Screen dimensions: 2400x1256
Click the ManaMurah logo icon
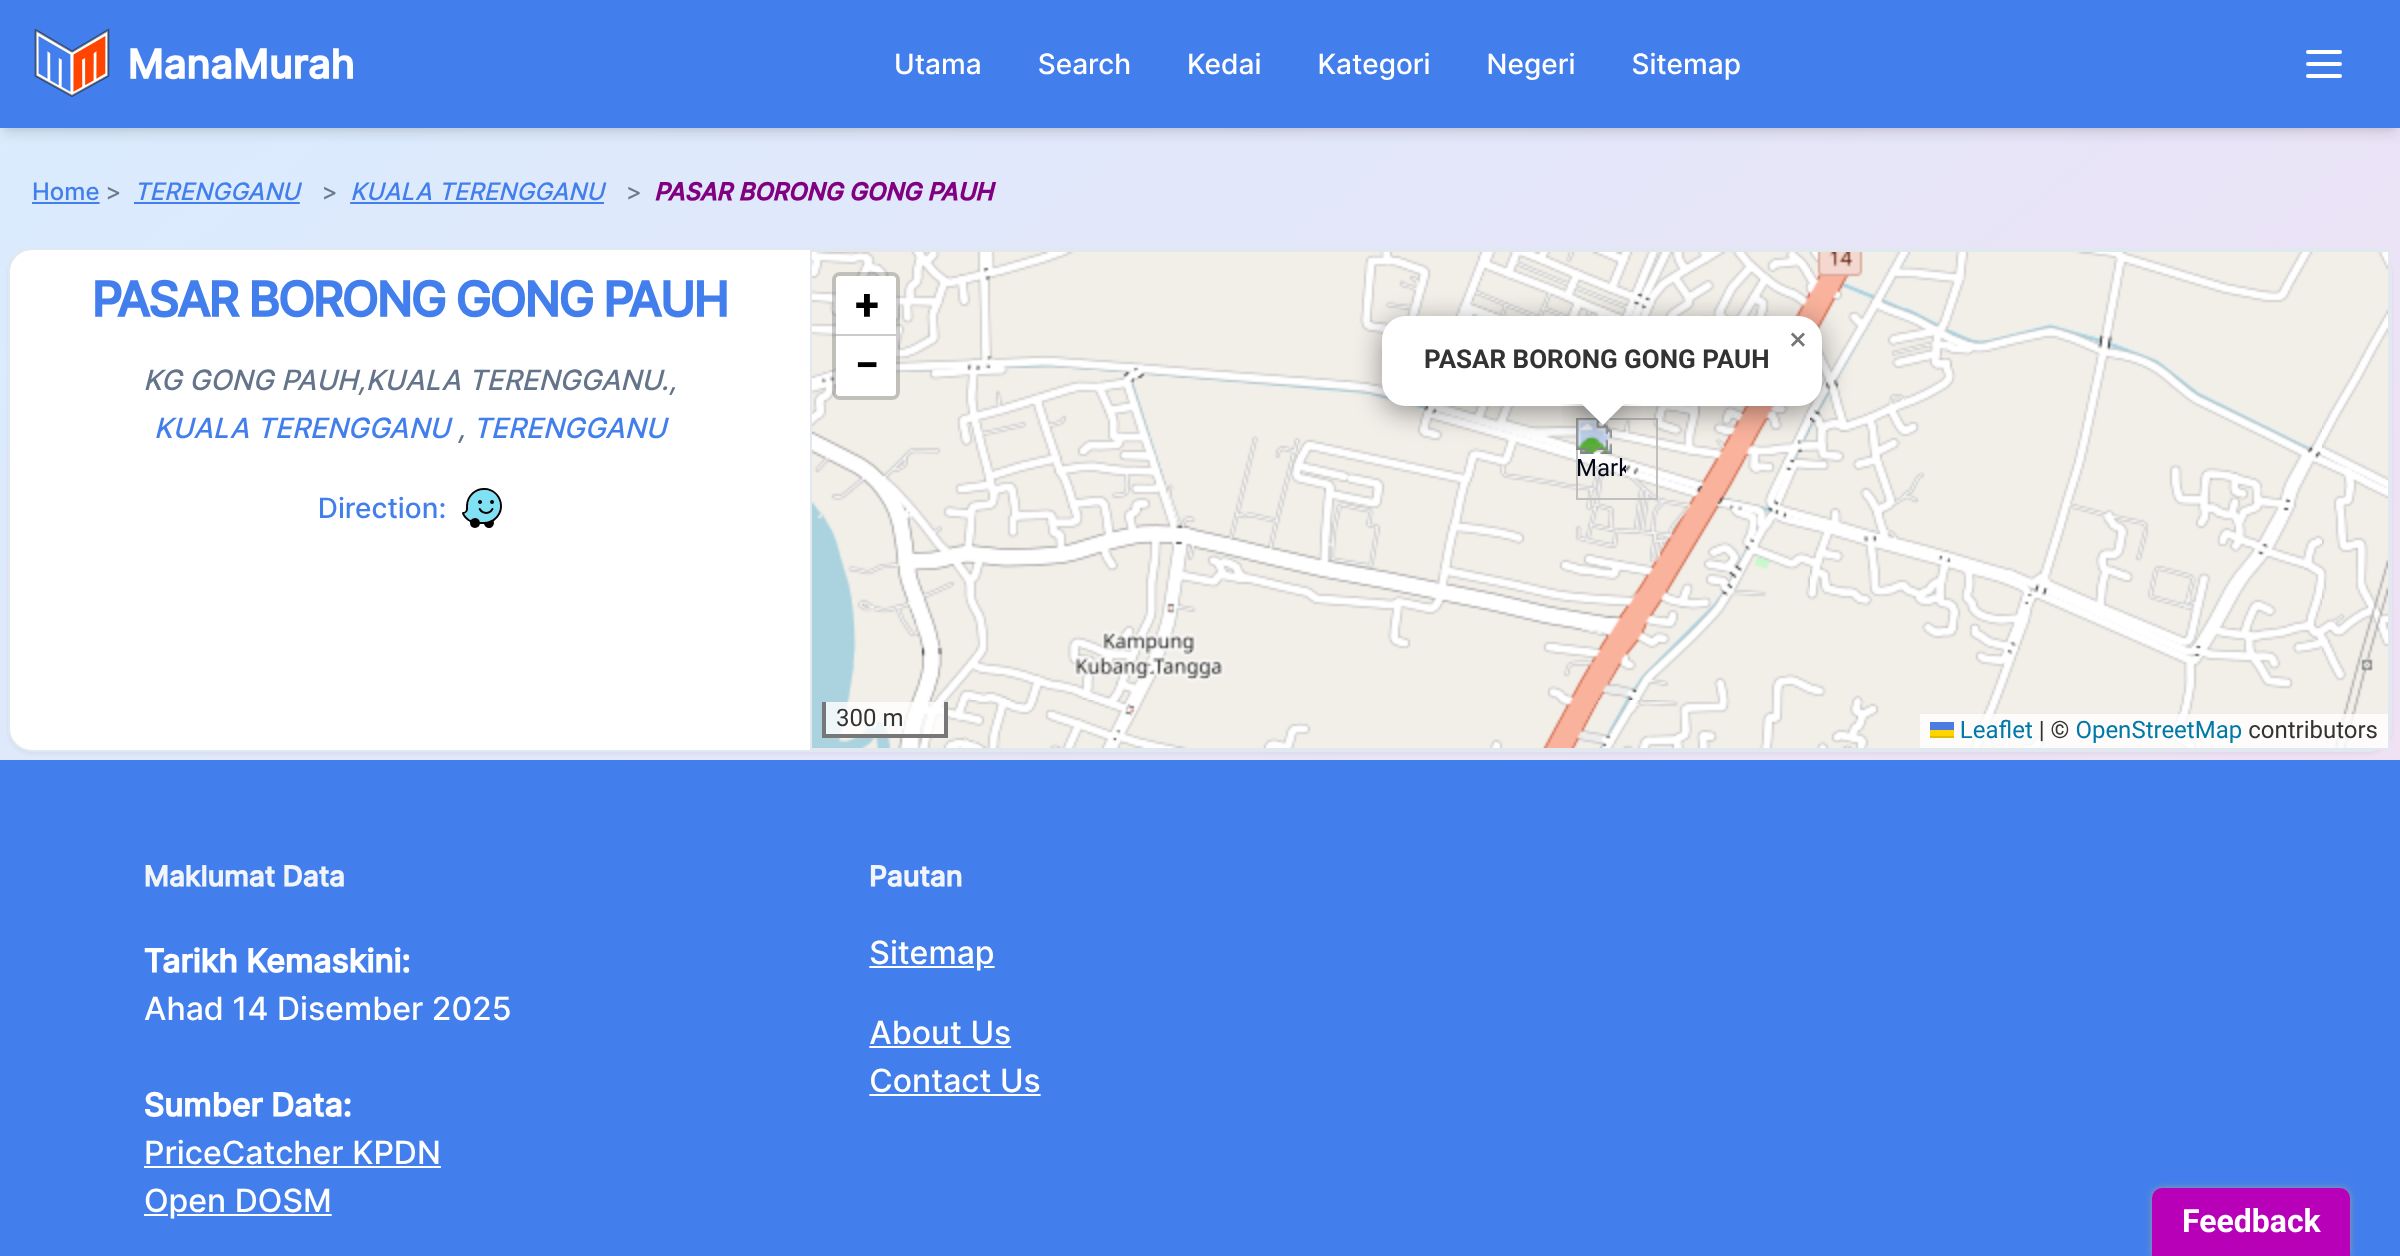tap(71, 63)
